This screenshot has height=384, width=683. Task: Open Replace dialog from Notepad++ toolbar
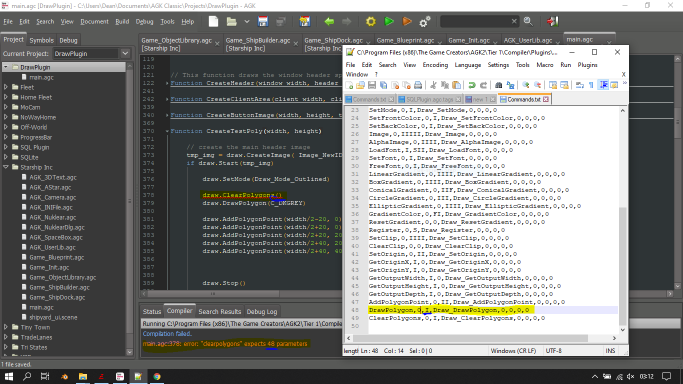click(x=510, y=85)
